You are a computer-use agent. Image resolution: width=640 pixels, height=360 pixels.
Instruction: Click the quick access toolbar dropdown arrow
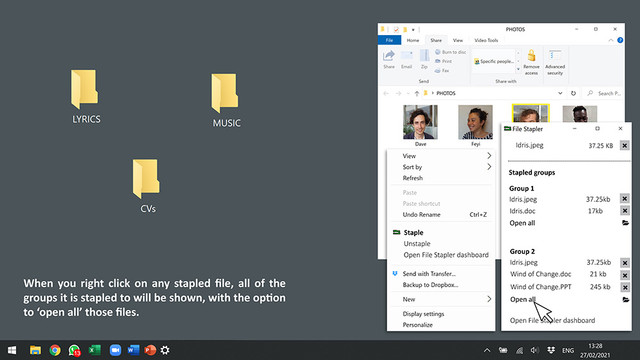[x=413, y=29]
